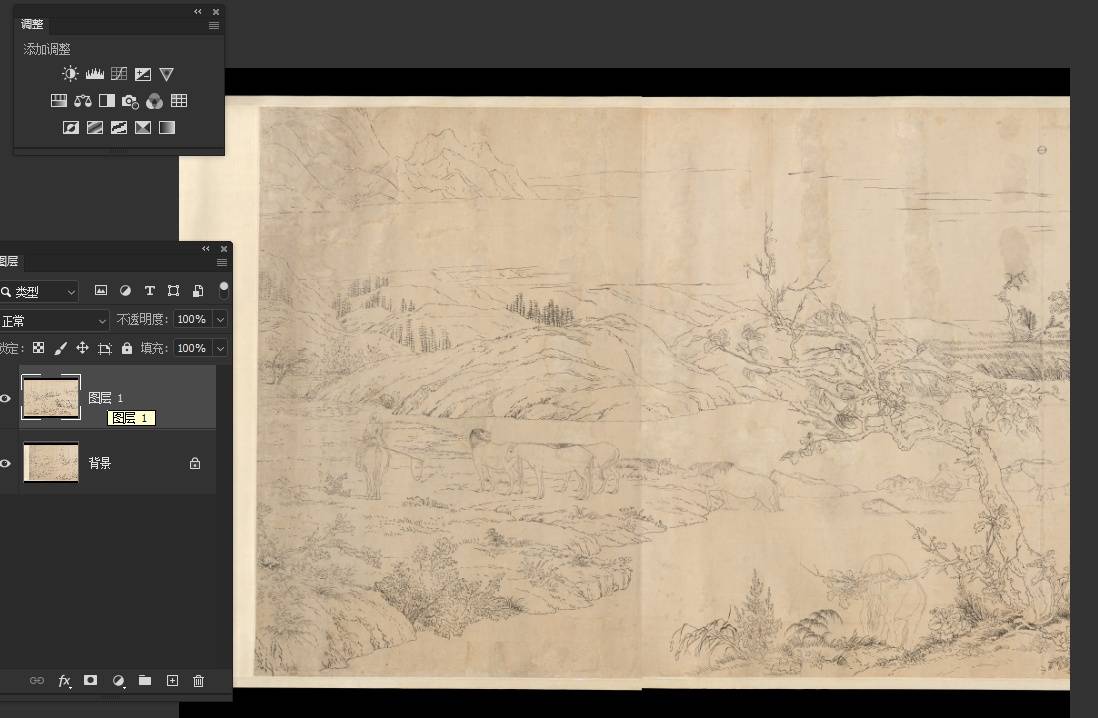Create a new layer with plus icon
The image size is (1098, 718).
tap(172, 681)
